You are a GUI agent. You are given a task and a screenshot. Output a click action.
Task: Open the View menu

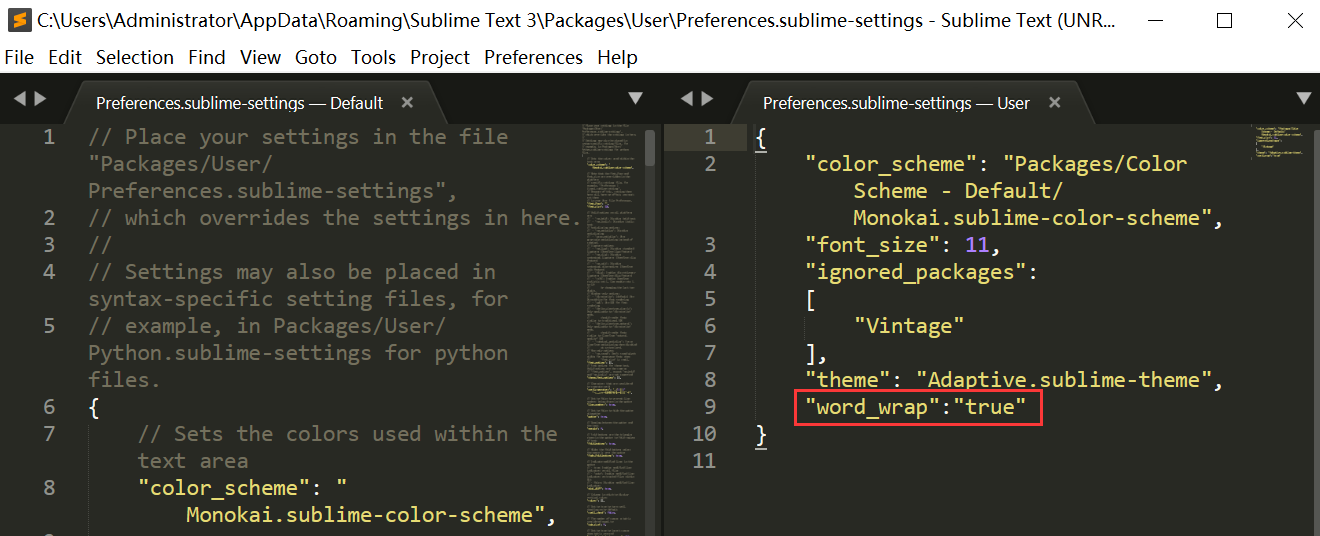[x=260, y=57]
